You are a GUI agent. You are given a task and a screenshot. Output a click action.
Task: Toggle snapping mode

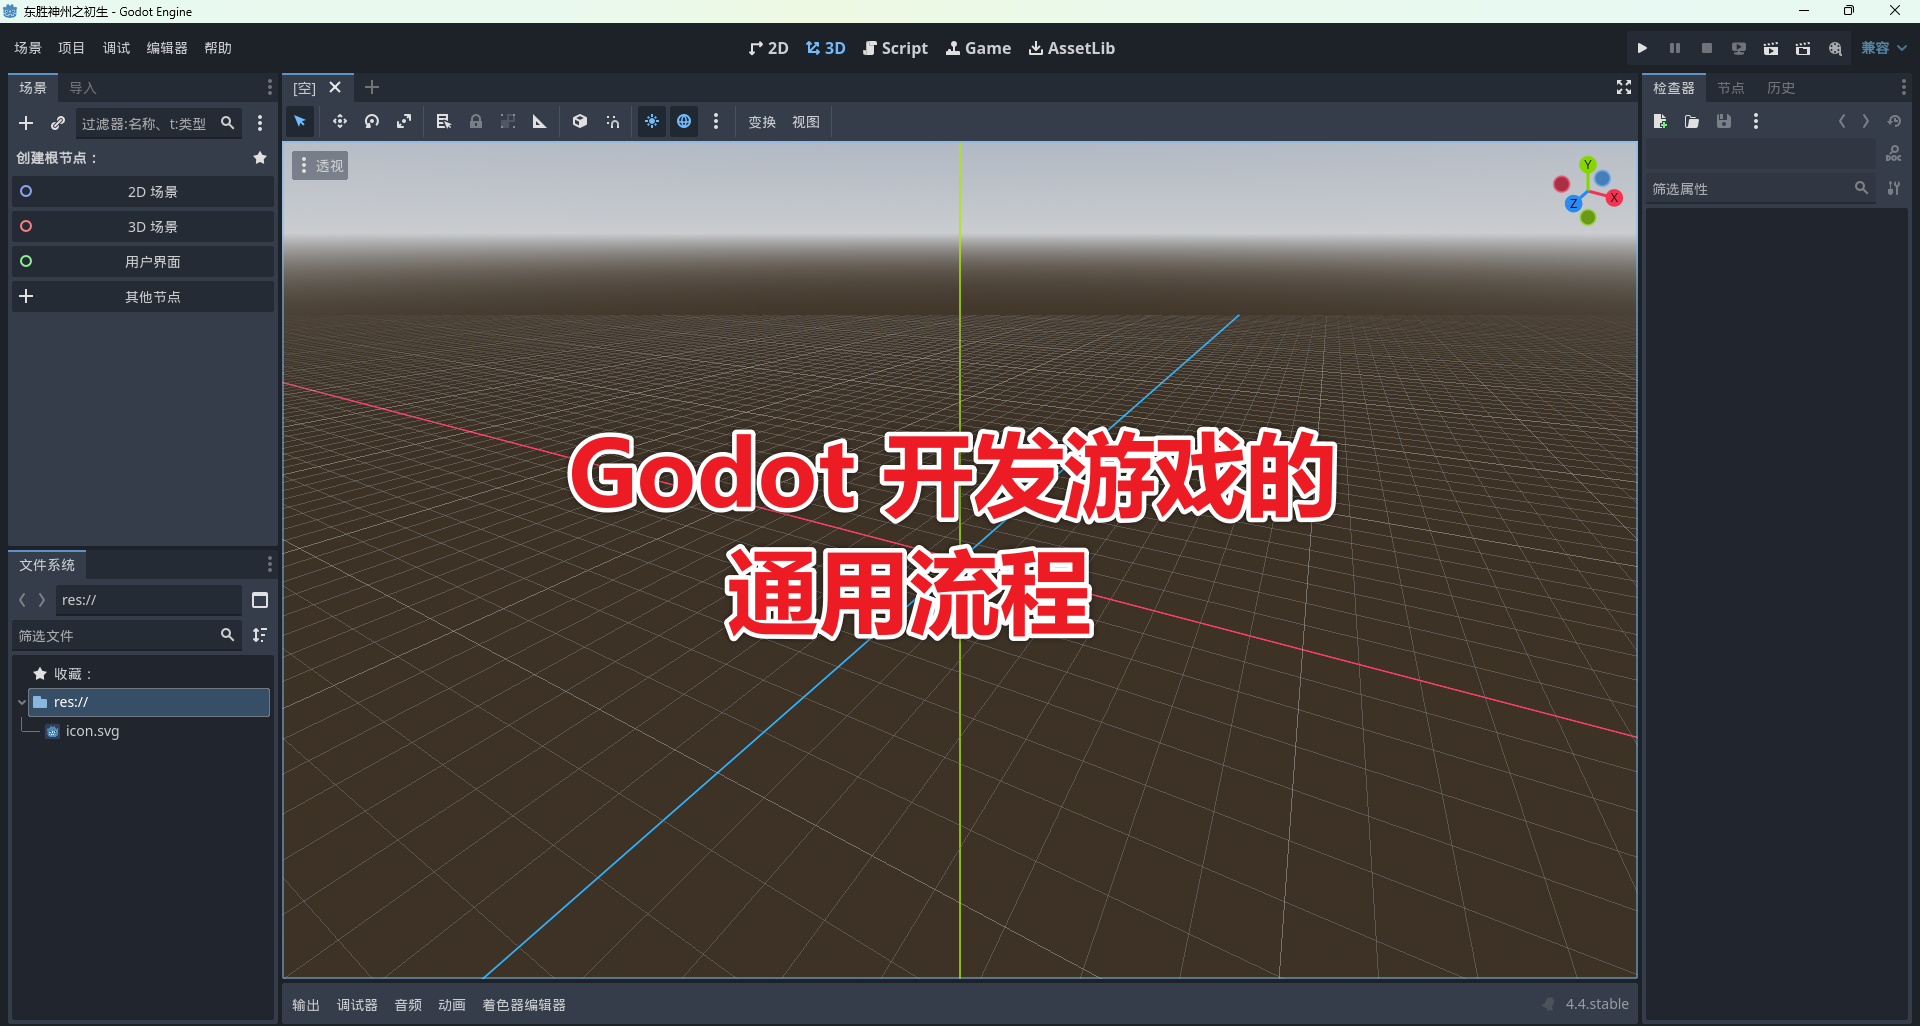point(612,122)
